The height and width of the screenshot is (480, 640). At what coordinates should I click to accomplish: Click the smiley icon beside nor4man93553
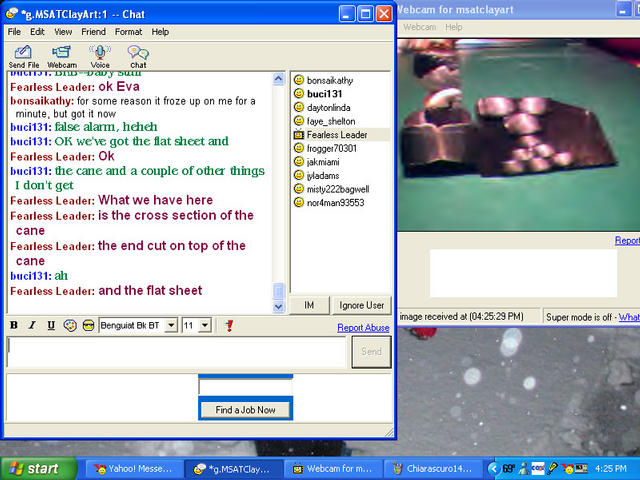click(299, 202)
